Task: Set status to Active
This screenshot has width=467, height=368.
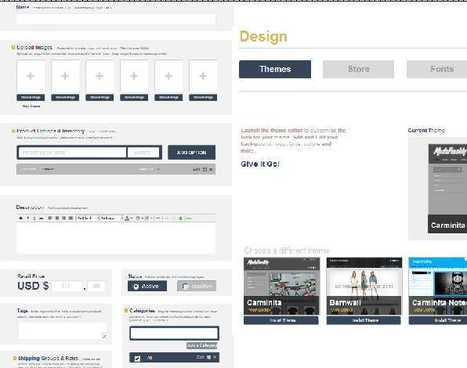Action: click(x=147, y=286)
